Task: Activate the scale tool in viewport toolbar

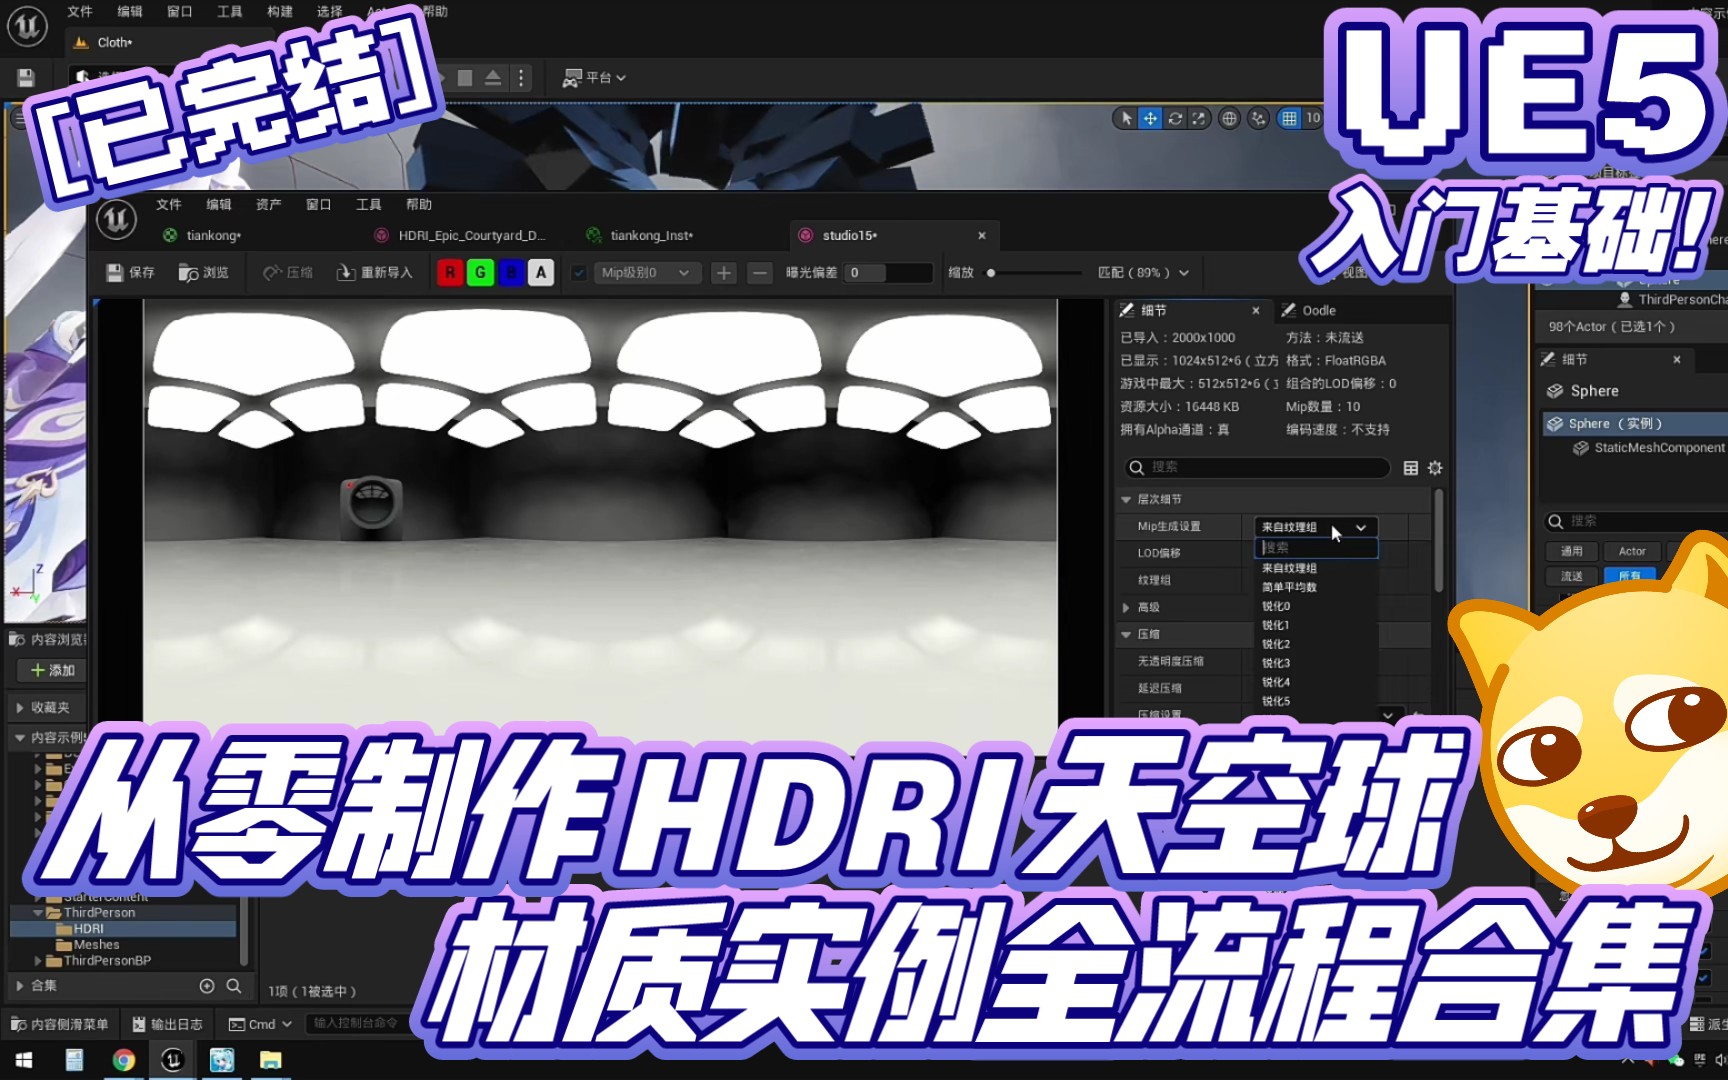Action: pyautogui.click(x=1198, y=118)
